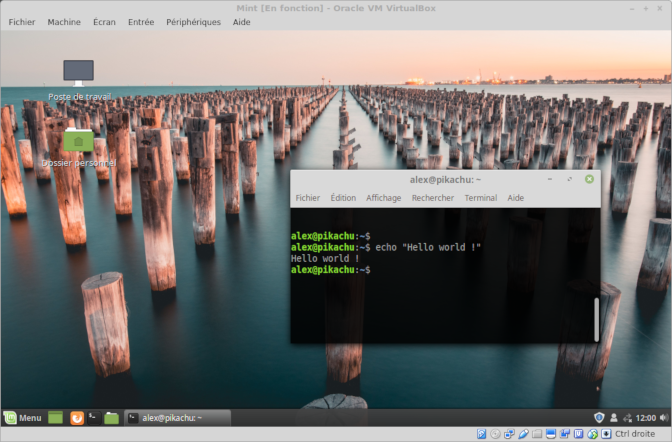Screen dimensions: 672x442
Task: Open file manager from panel launcher
Action: tap(111, 417)
